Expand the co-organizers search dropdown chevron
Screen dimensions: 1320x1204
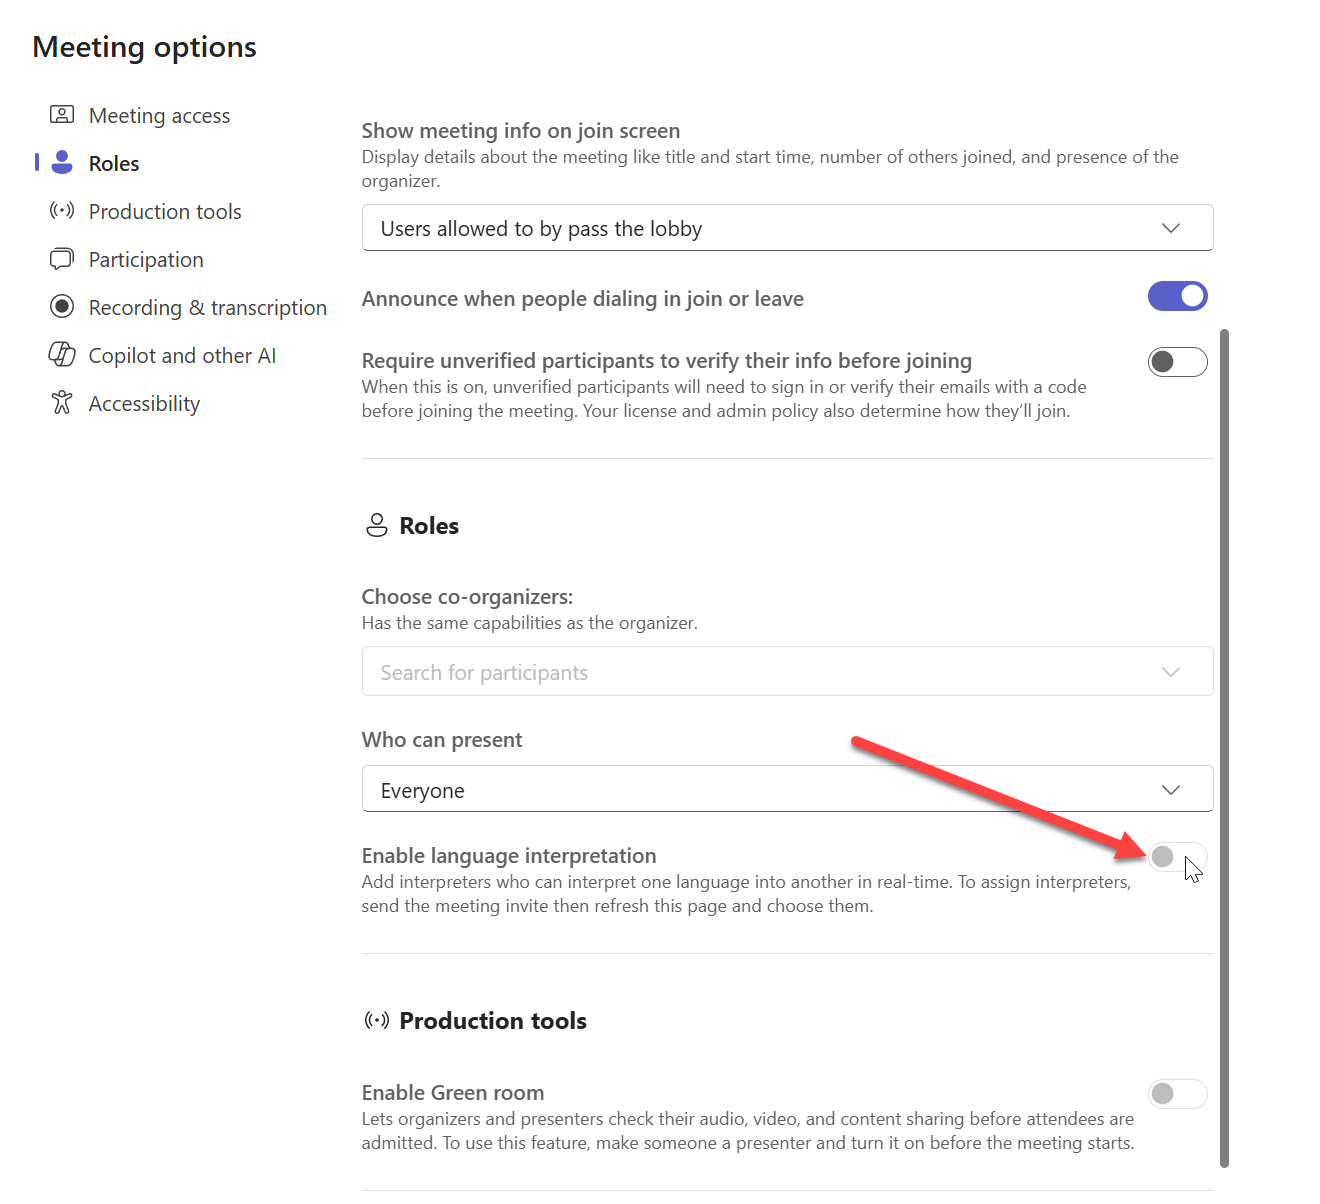[1171, 672]
